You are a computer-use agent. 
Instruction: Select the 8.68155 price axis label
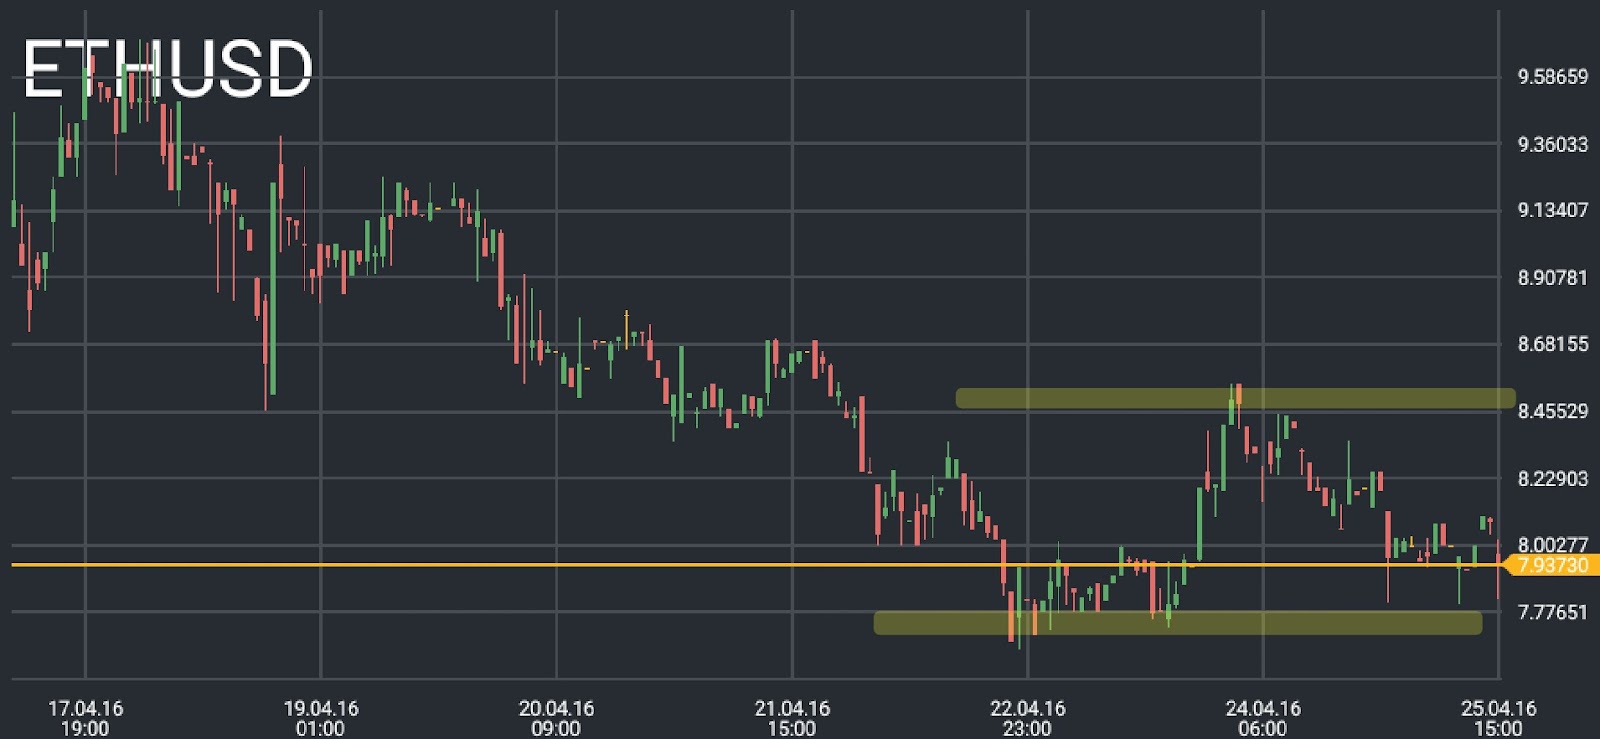1552,344
